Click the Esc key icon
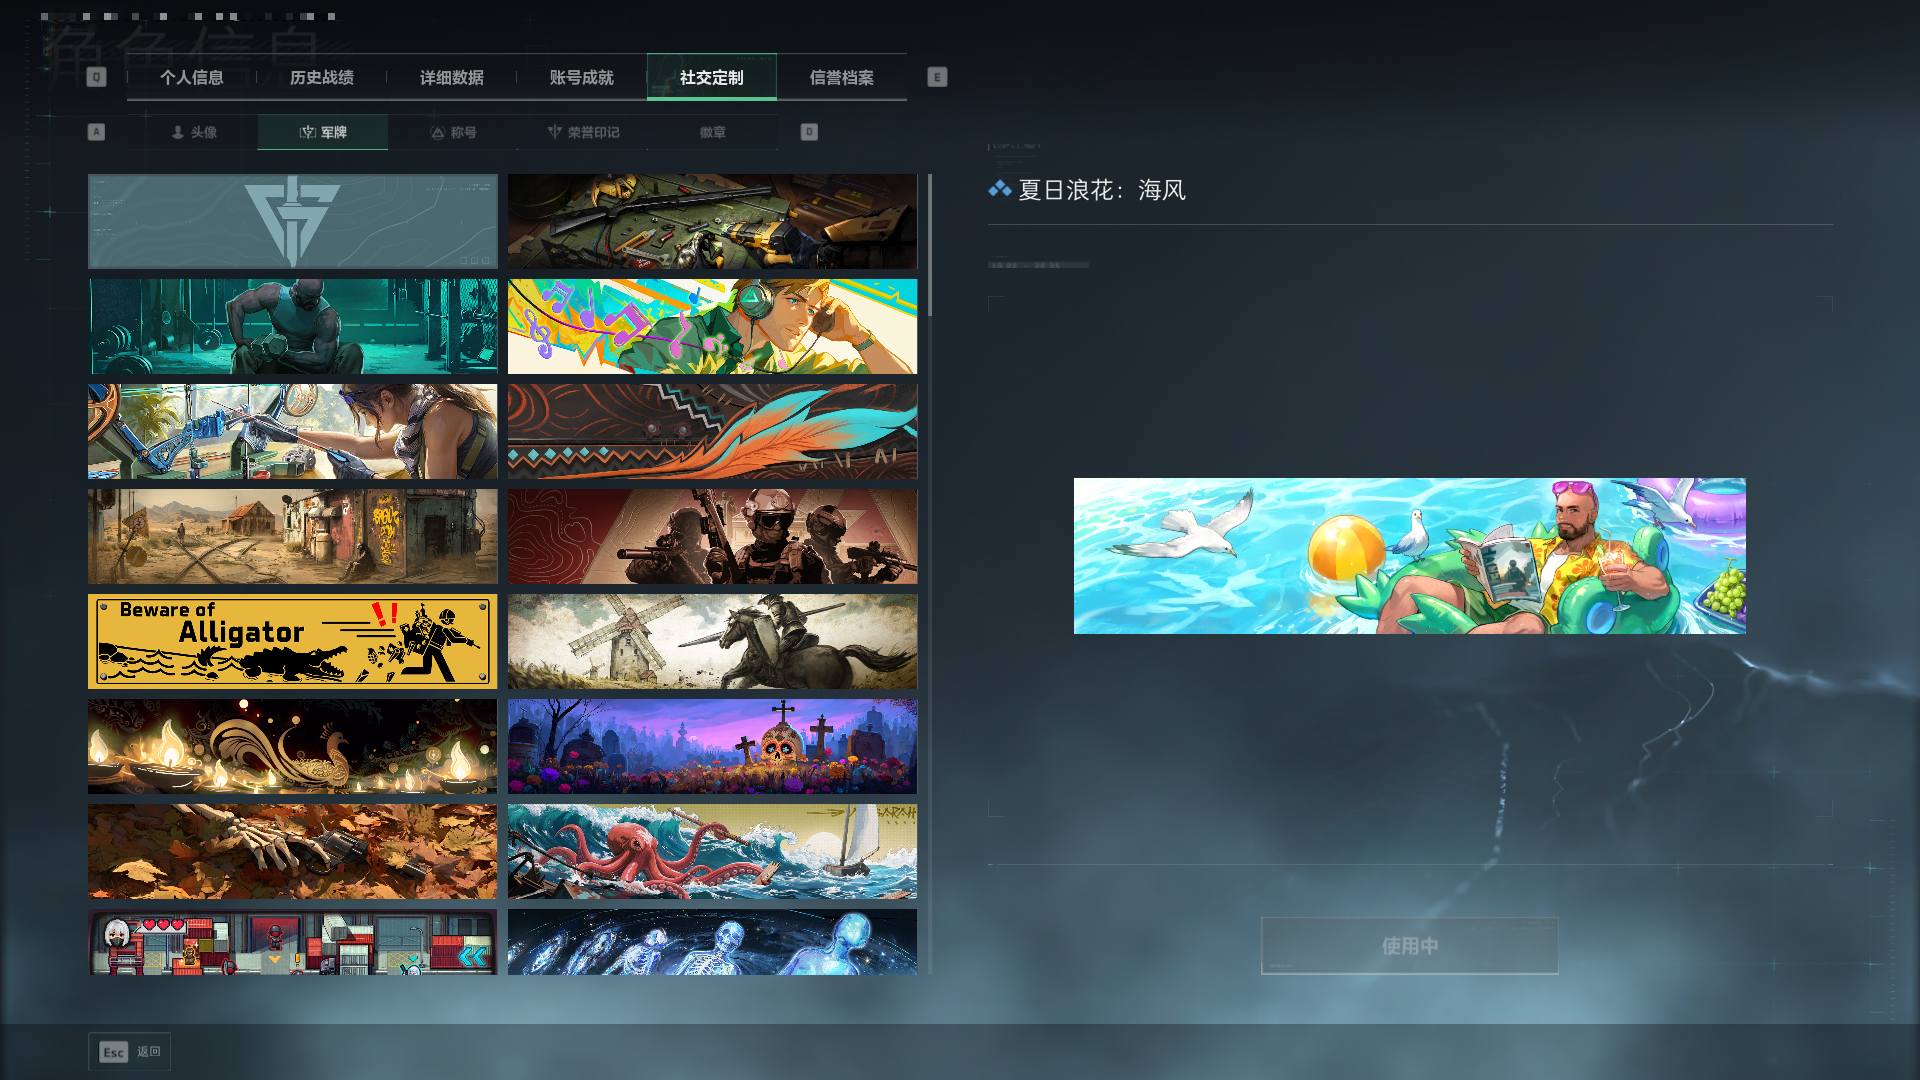 [114, 1052]
